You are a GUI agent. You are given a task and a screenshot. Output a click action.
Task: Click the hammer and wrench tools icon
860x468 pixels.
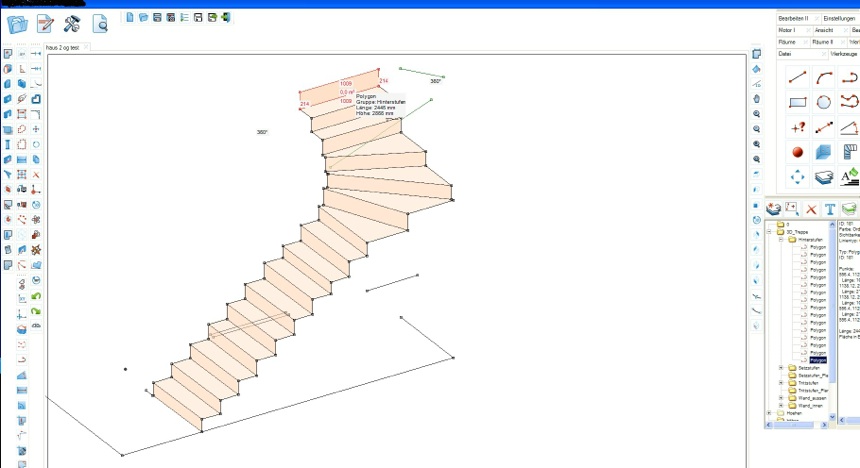coord(72,22)
